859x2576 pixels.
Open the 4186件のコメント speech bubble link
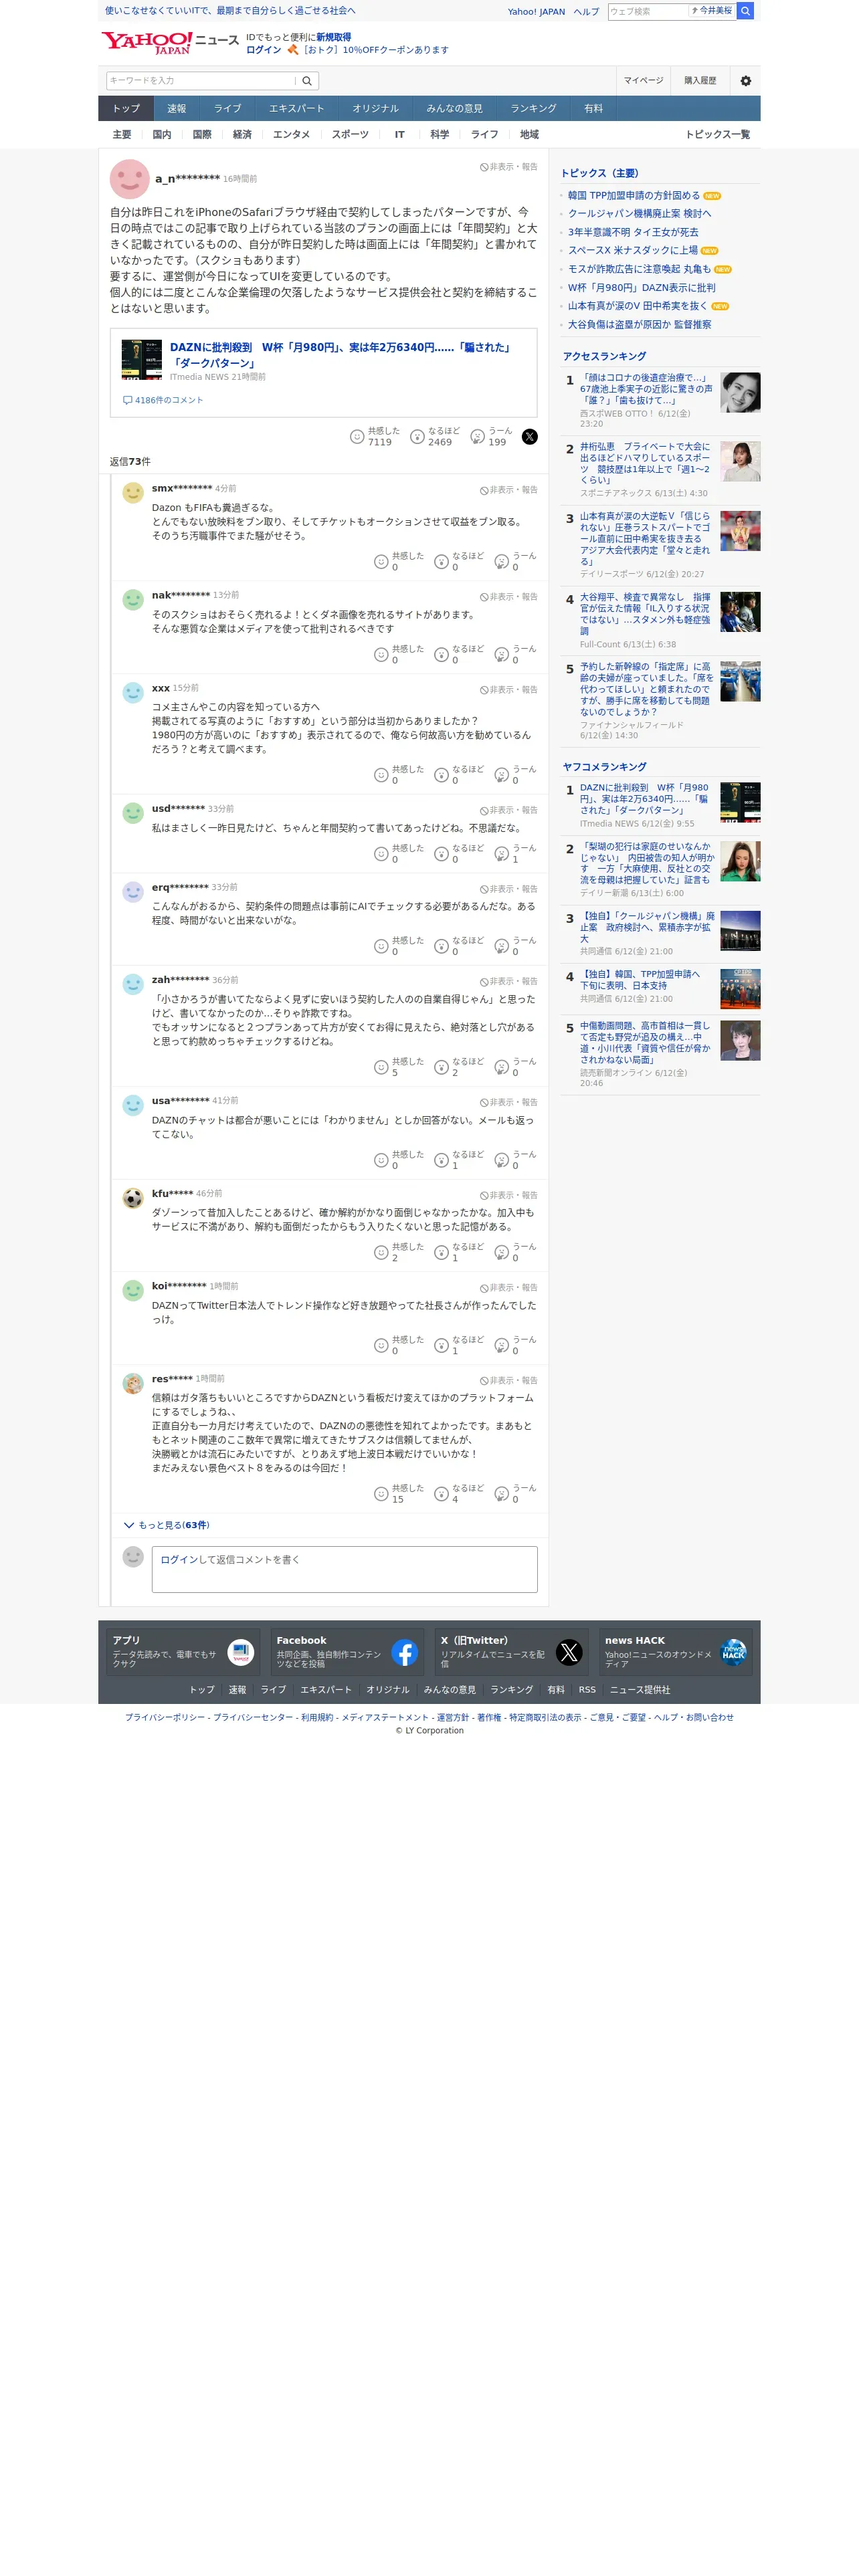click(x=163, y=400)
